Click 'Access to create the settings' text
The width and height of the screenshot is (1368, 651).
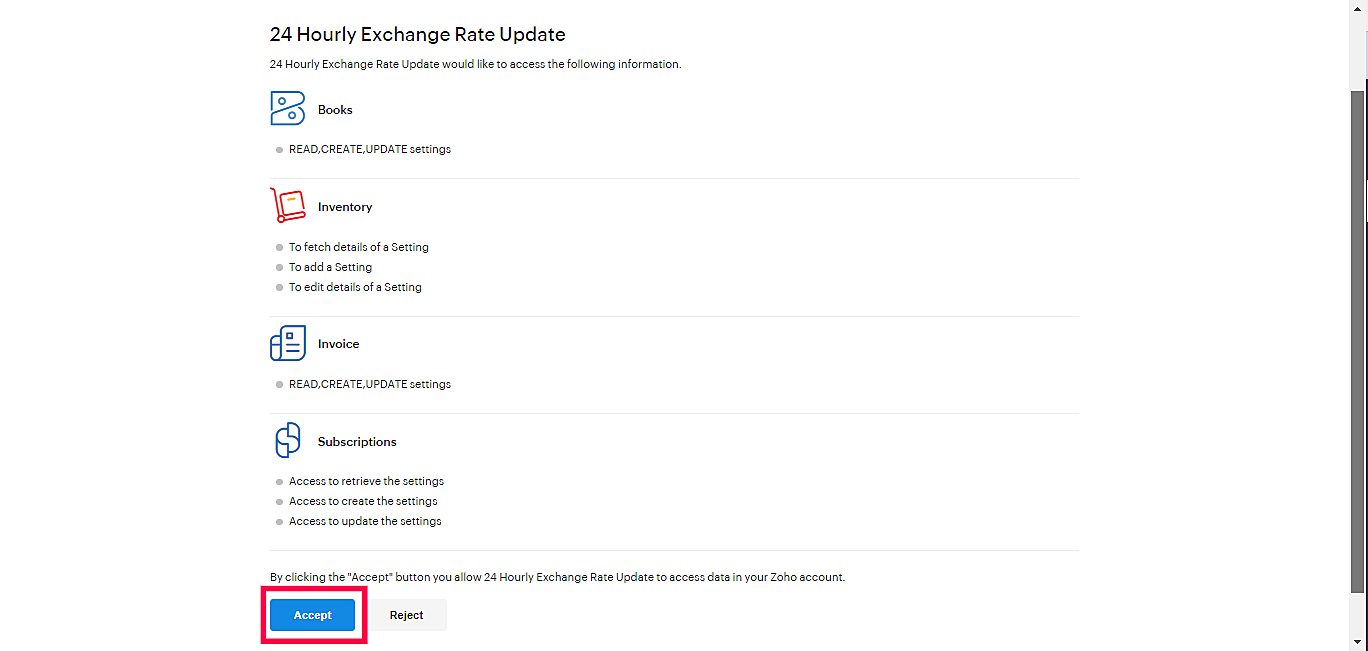point(363,501)
